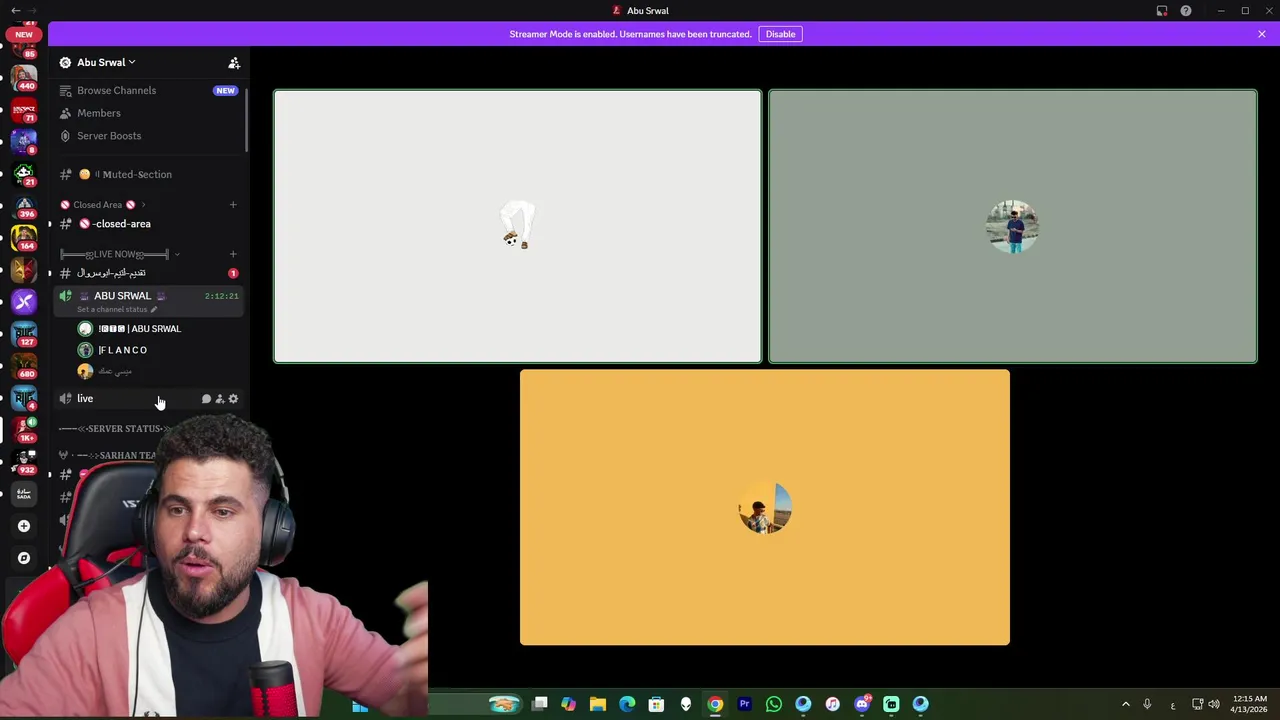Collapse the Closed Area category
This screenshot has height=720, width=1280.
coord(102,205)
